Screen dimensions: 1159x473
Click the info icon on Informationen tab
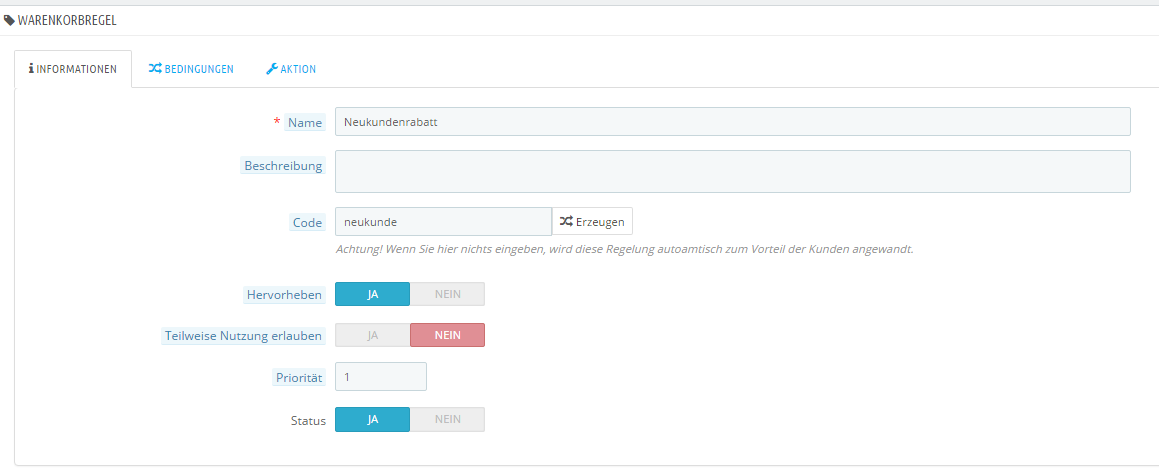point(31,69)
